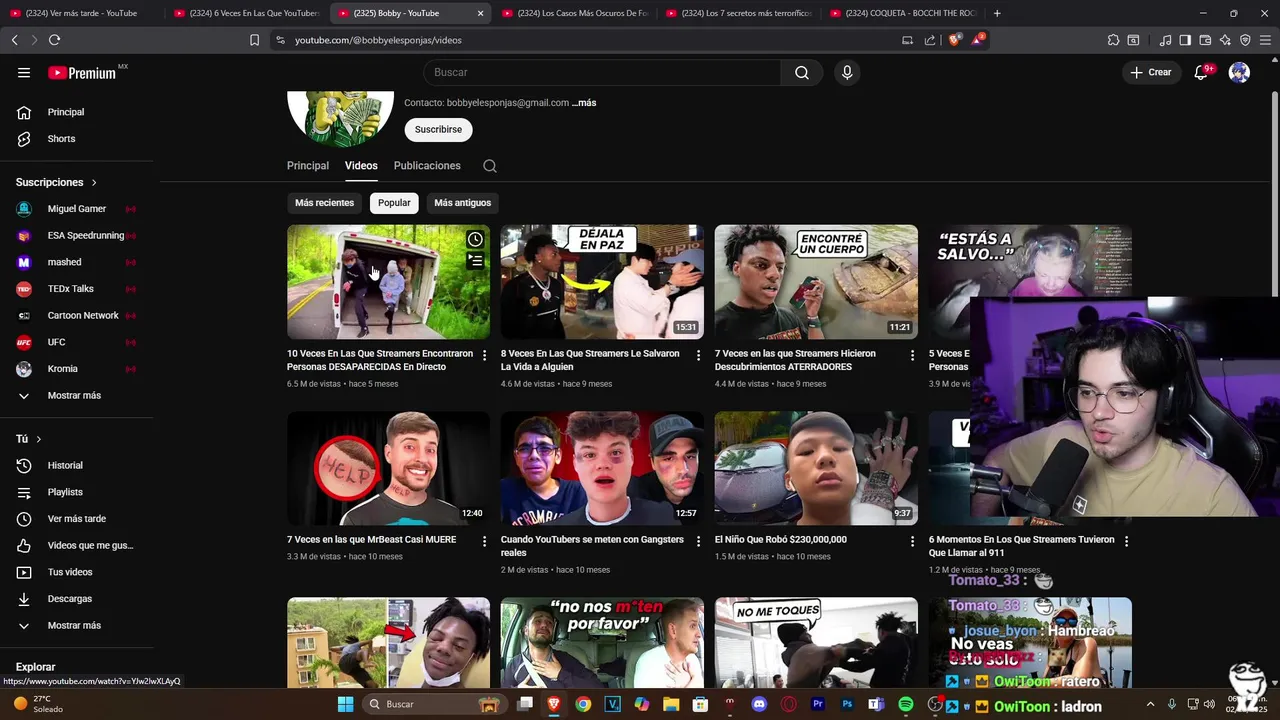
Task: Toggle the browser sidebar panel
Action: point(1185,40)
